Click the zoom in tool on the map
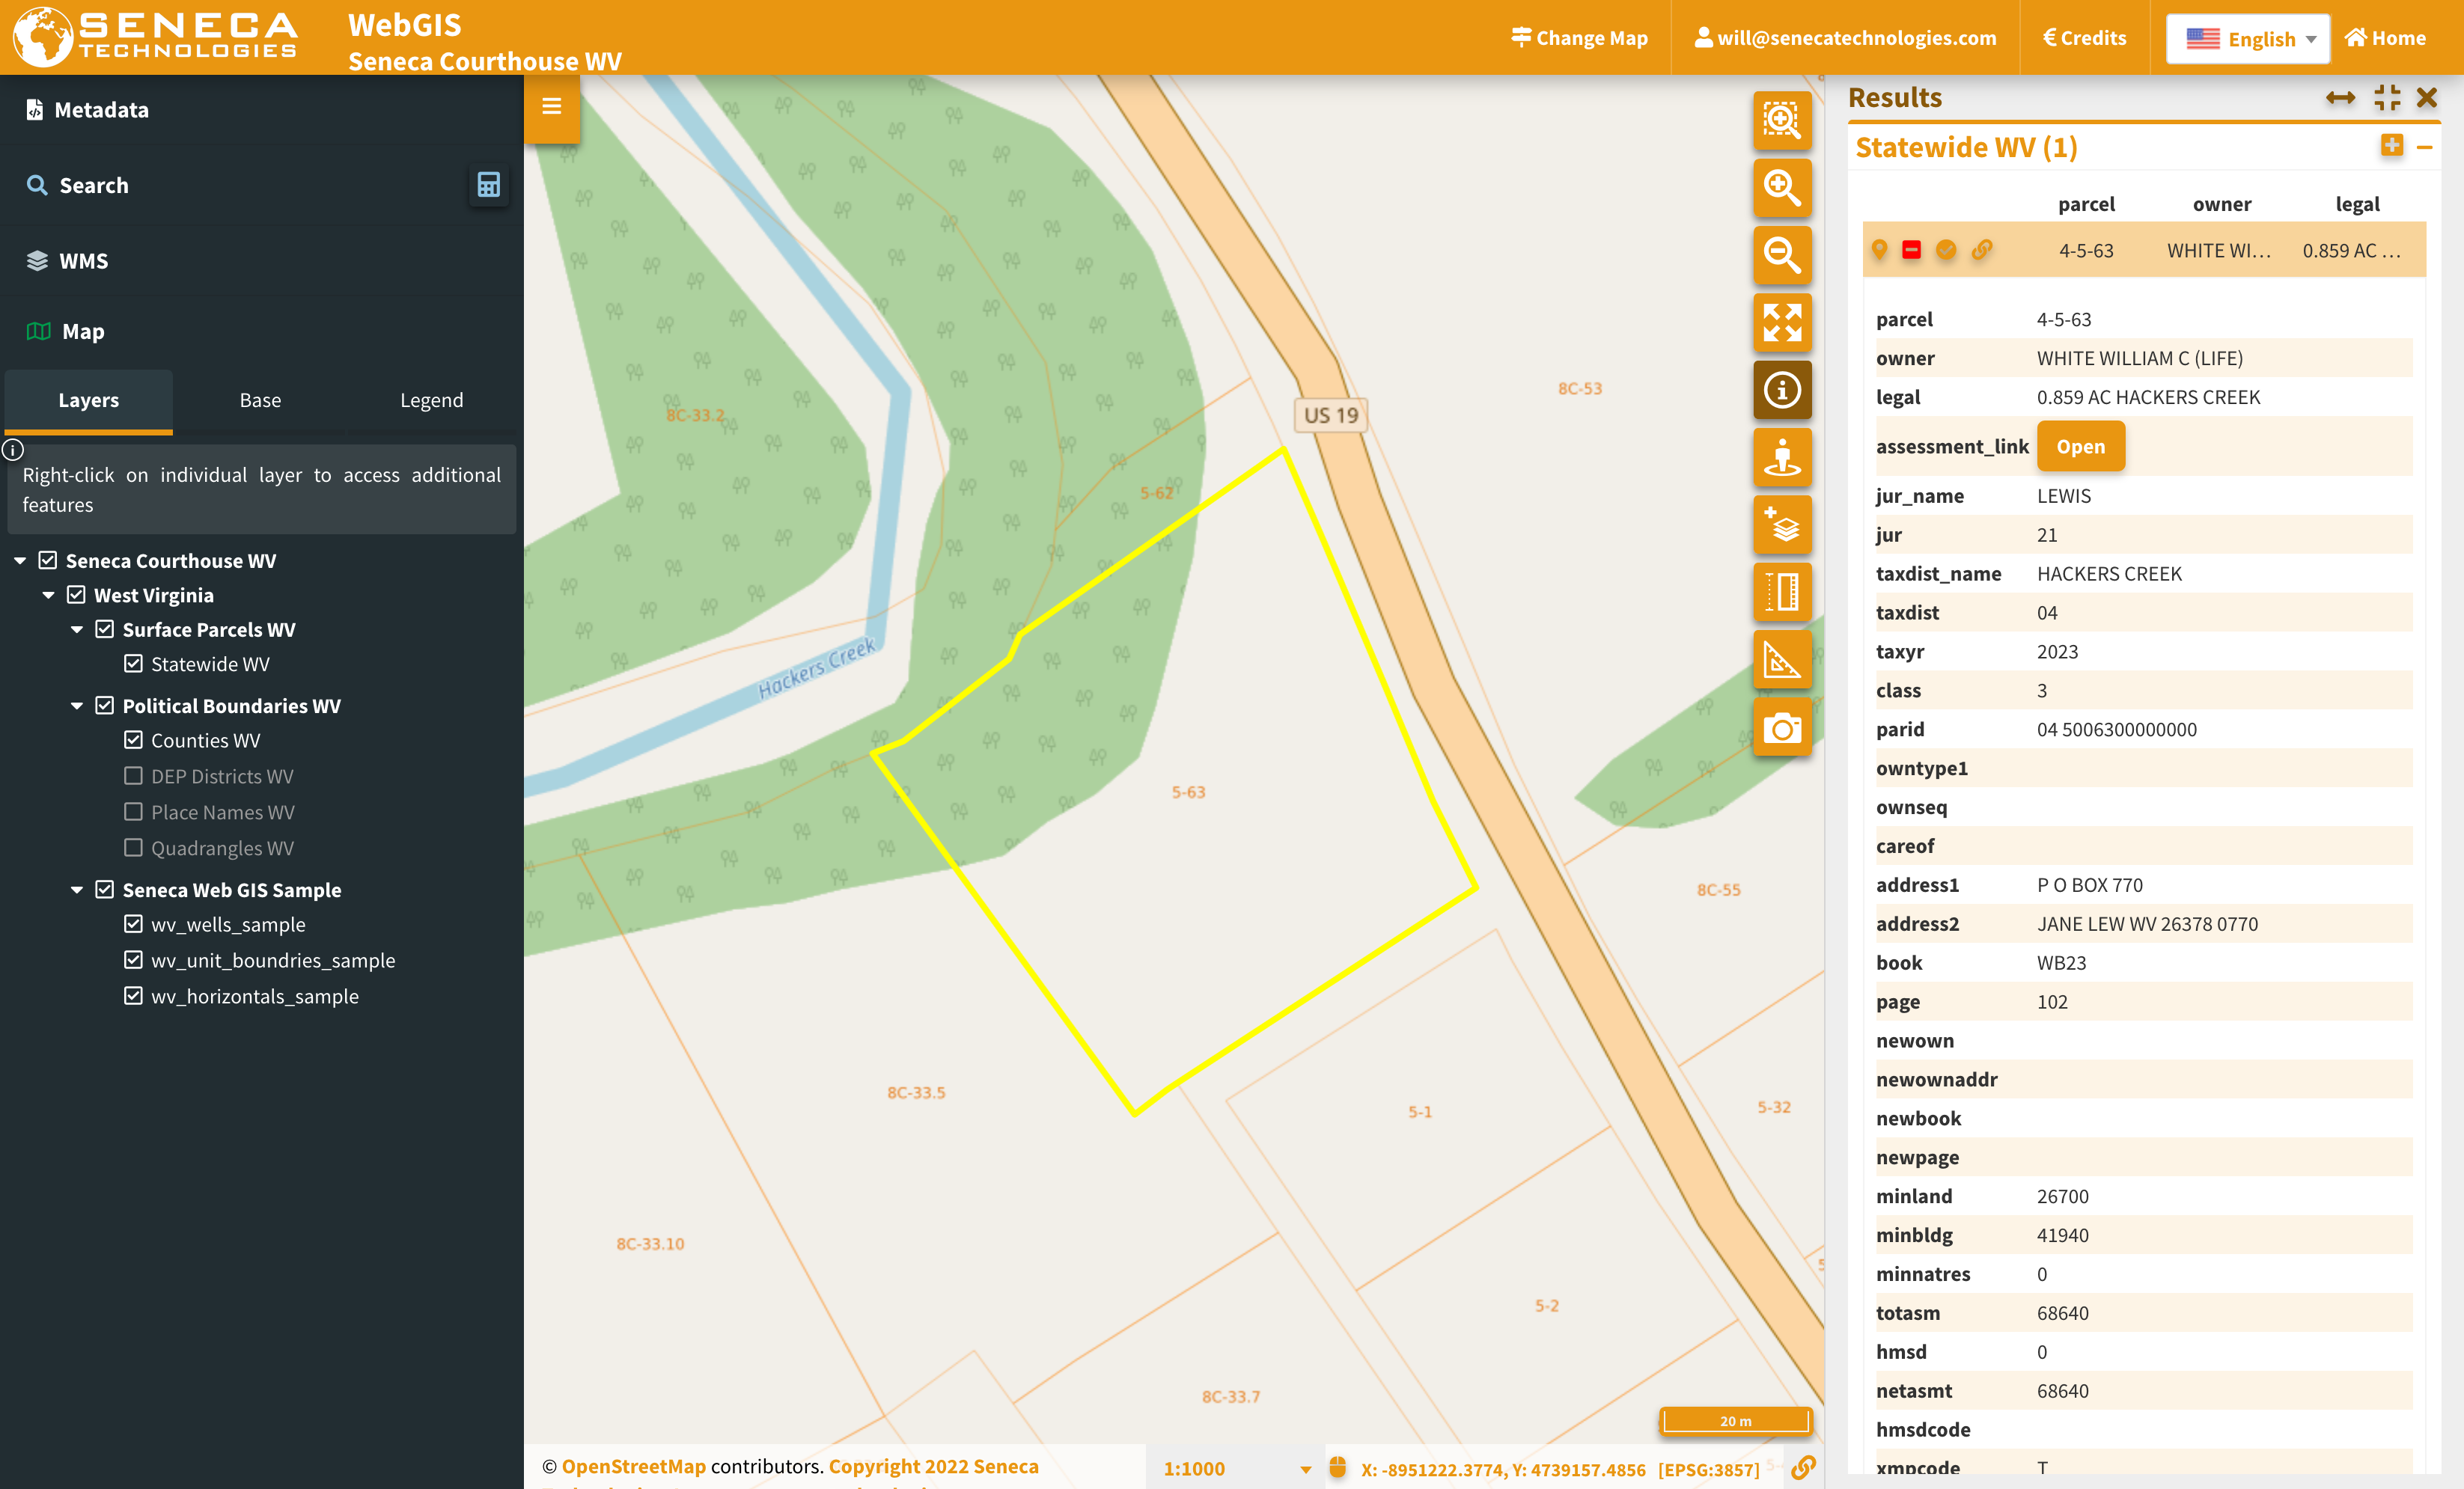The height and width of the screenshot is (1489, 2464). pos(1783,189)
